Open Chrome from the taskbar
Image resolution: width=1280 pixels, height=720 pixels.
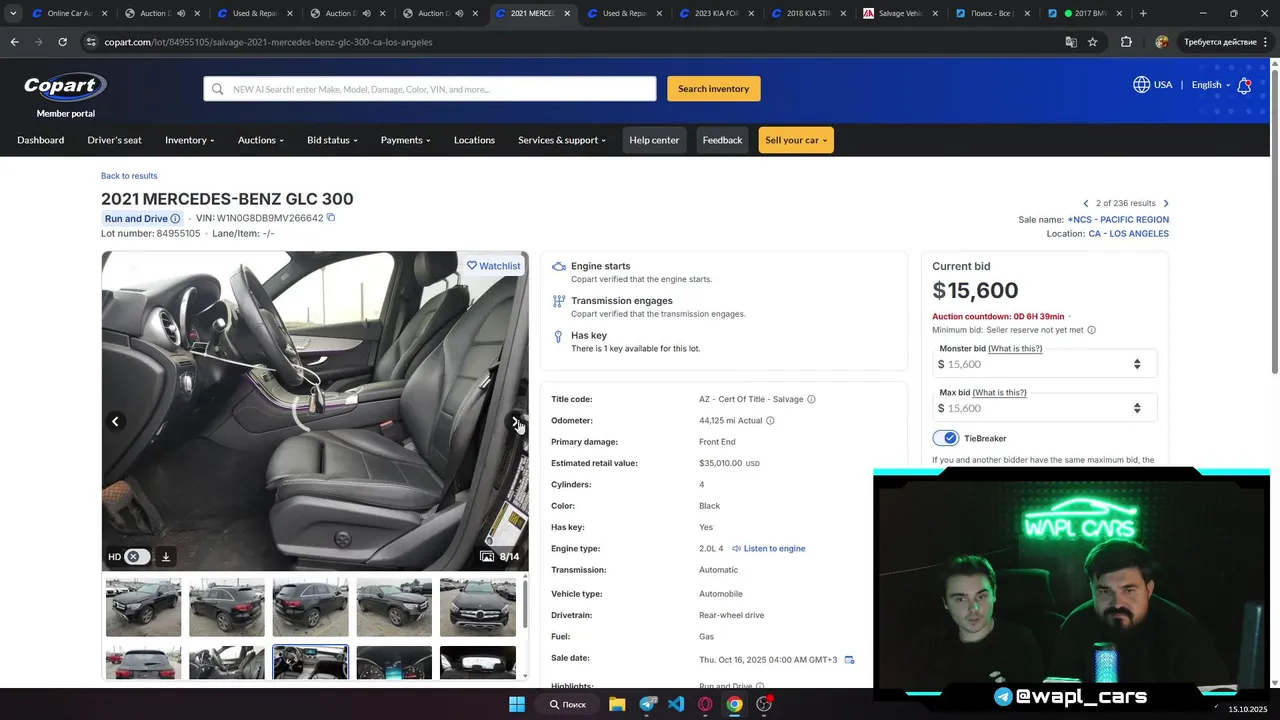[734, 704]
